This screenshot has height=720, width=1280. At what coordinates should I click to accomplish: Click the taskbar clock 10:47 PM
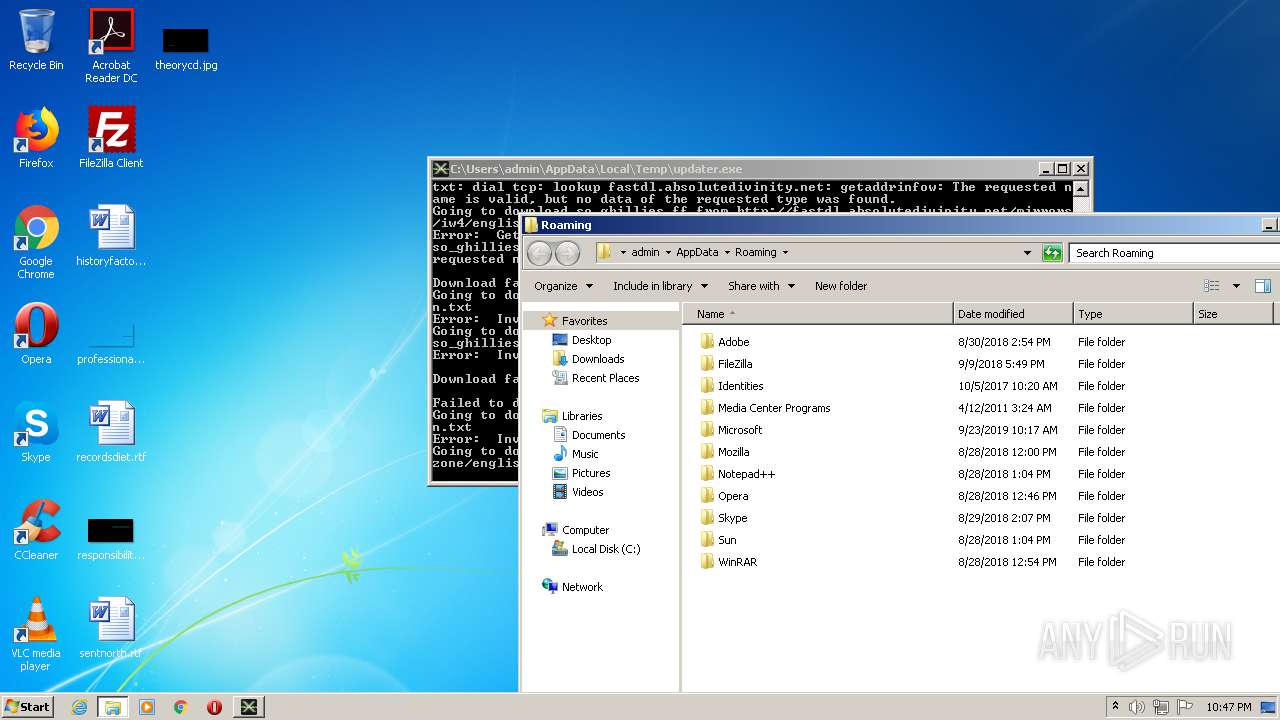[x=1228, y=707]
